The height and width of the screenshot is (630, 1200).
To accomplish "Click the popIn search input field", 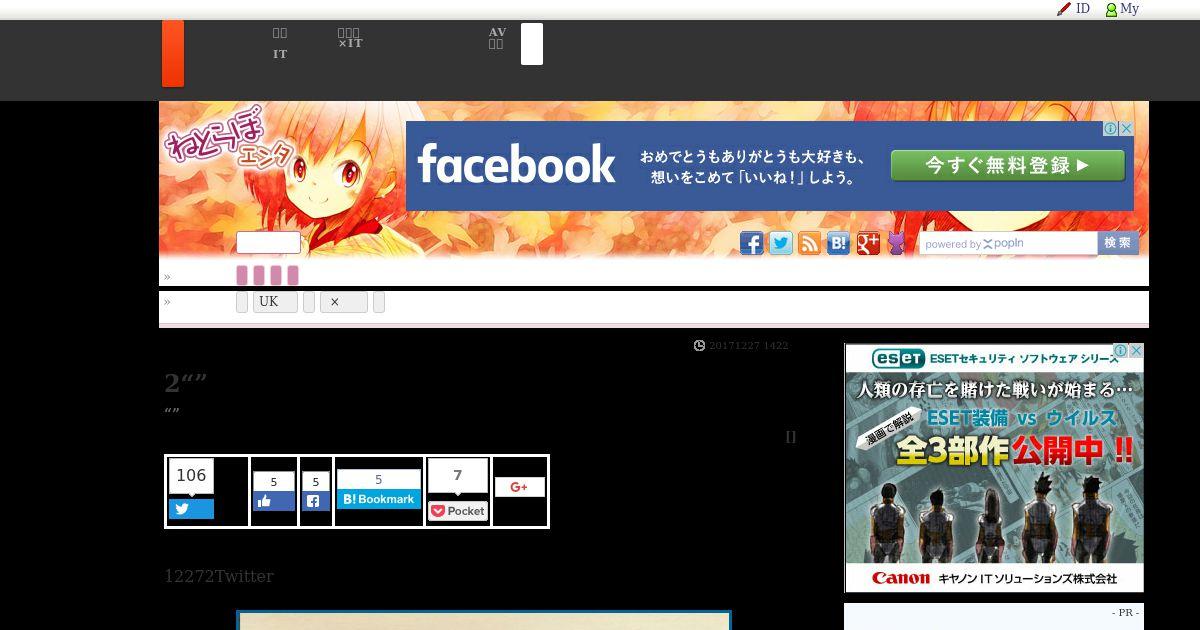I will point(1008,243).
